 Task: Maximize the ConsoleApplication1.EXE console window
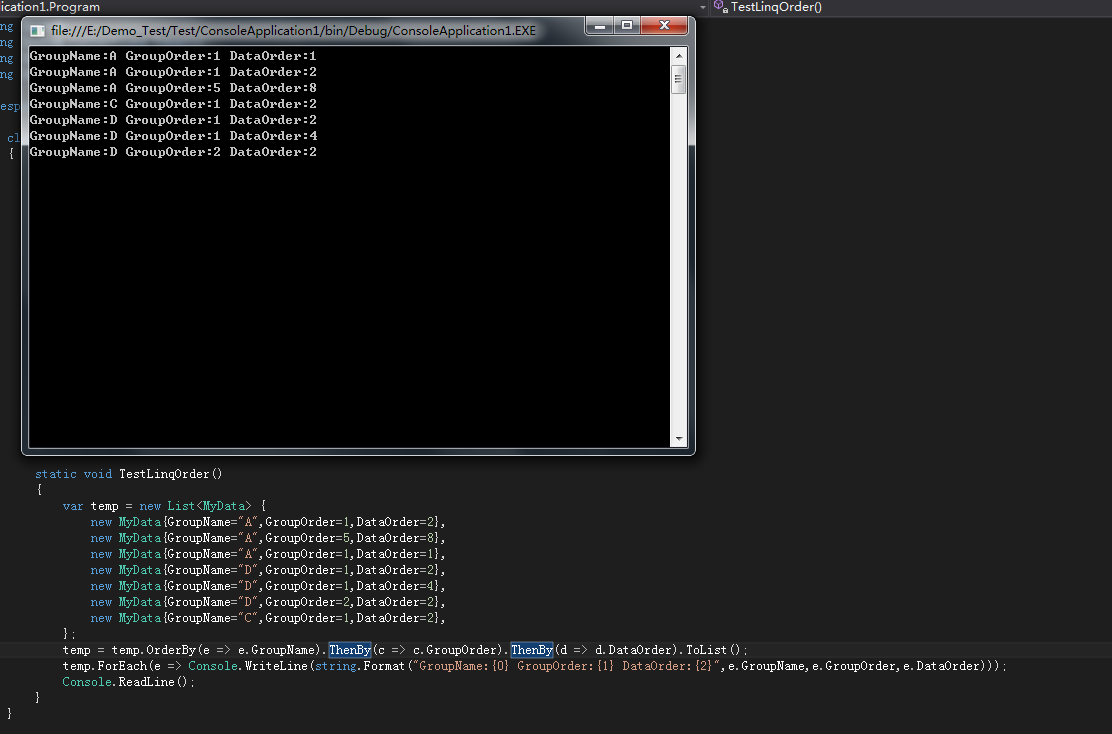627,26
